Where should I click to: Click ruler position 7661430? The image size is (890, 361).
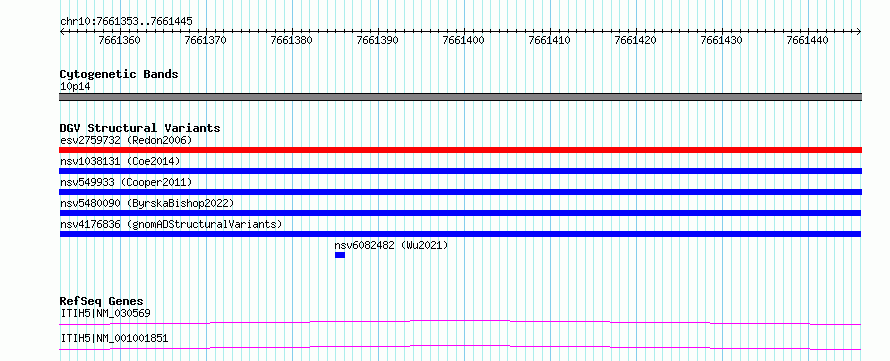721,40
